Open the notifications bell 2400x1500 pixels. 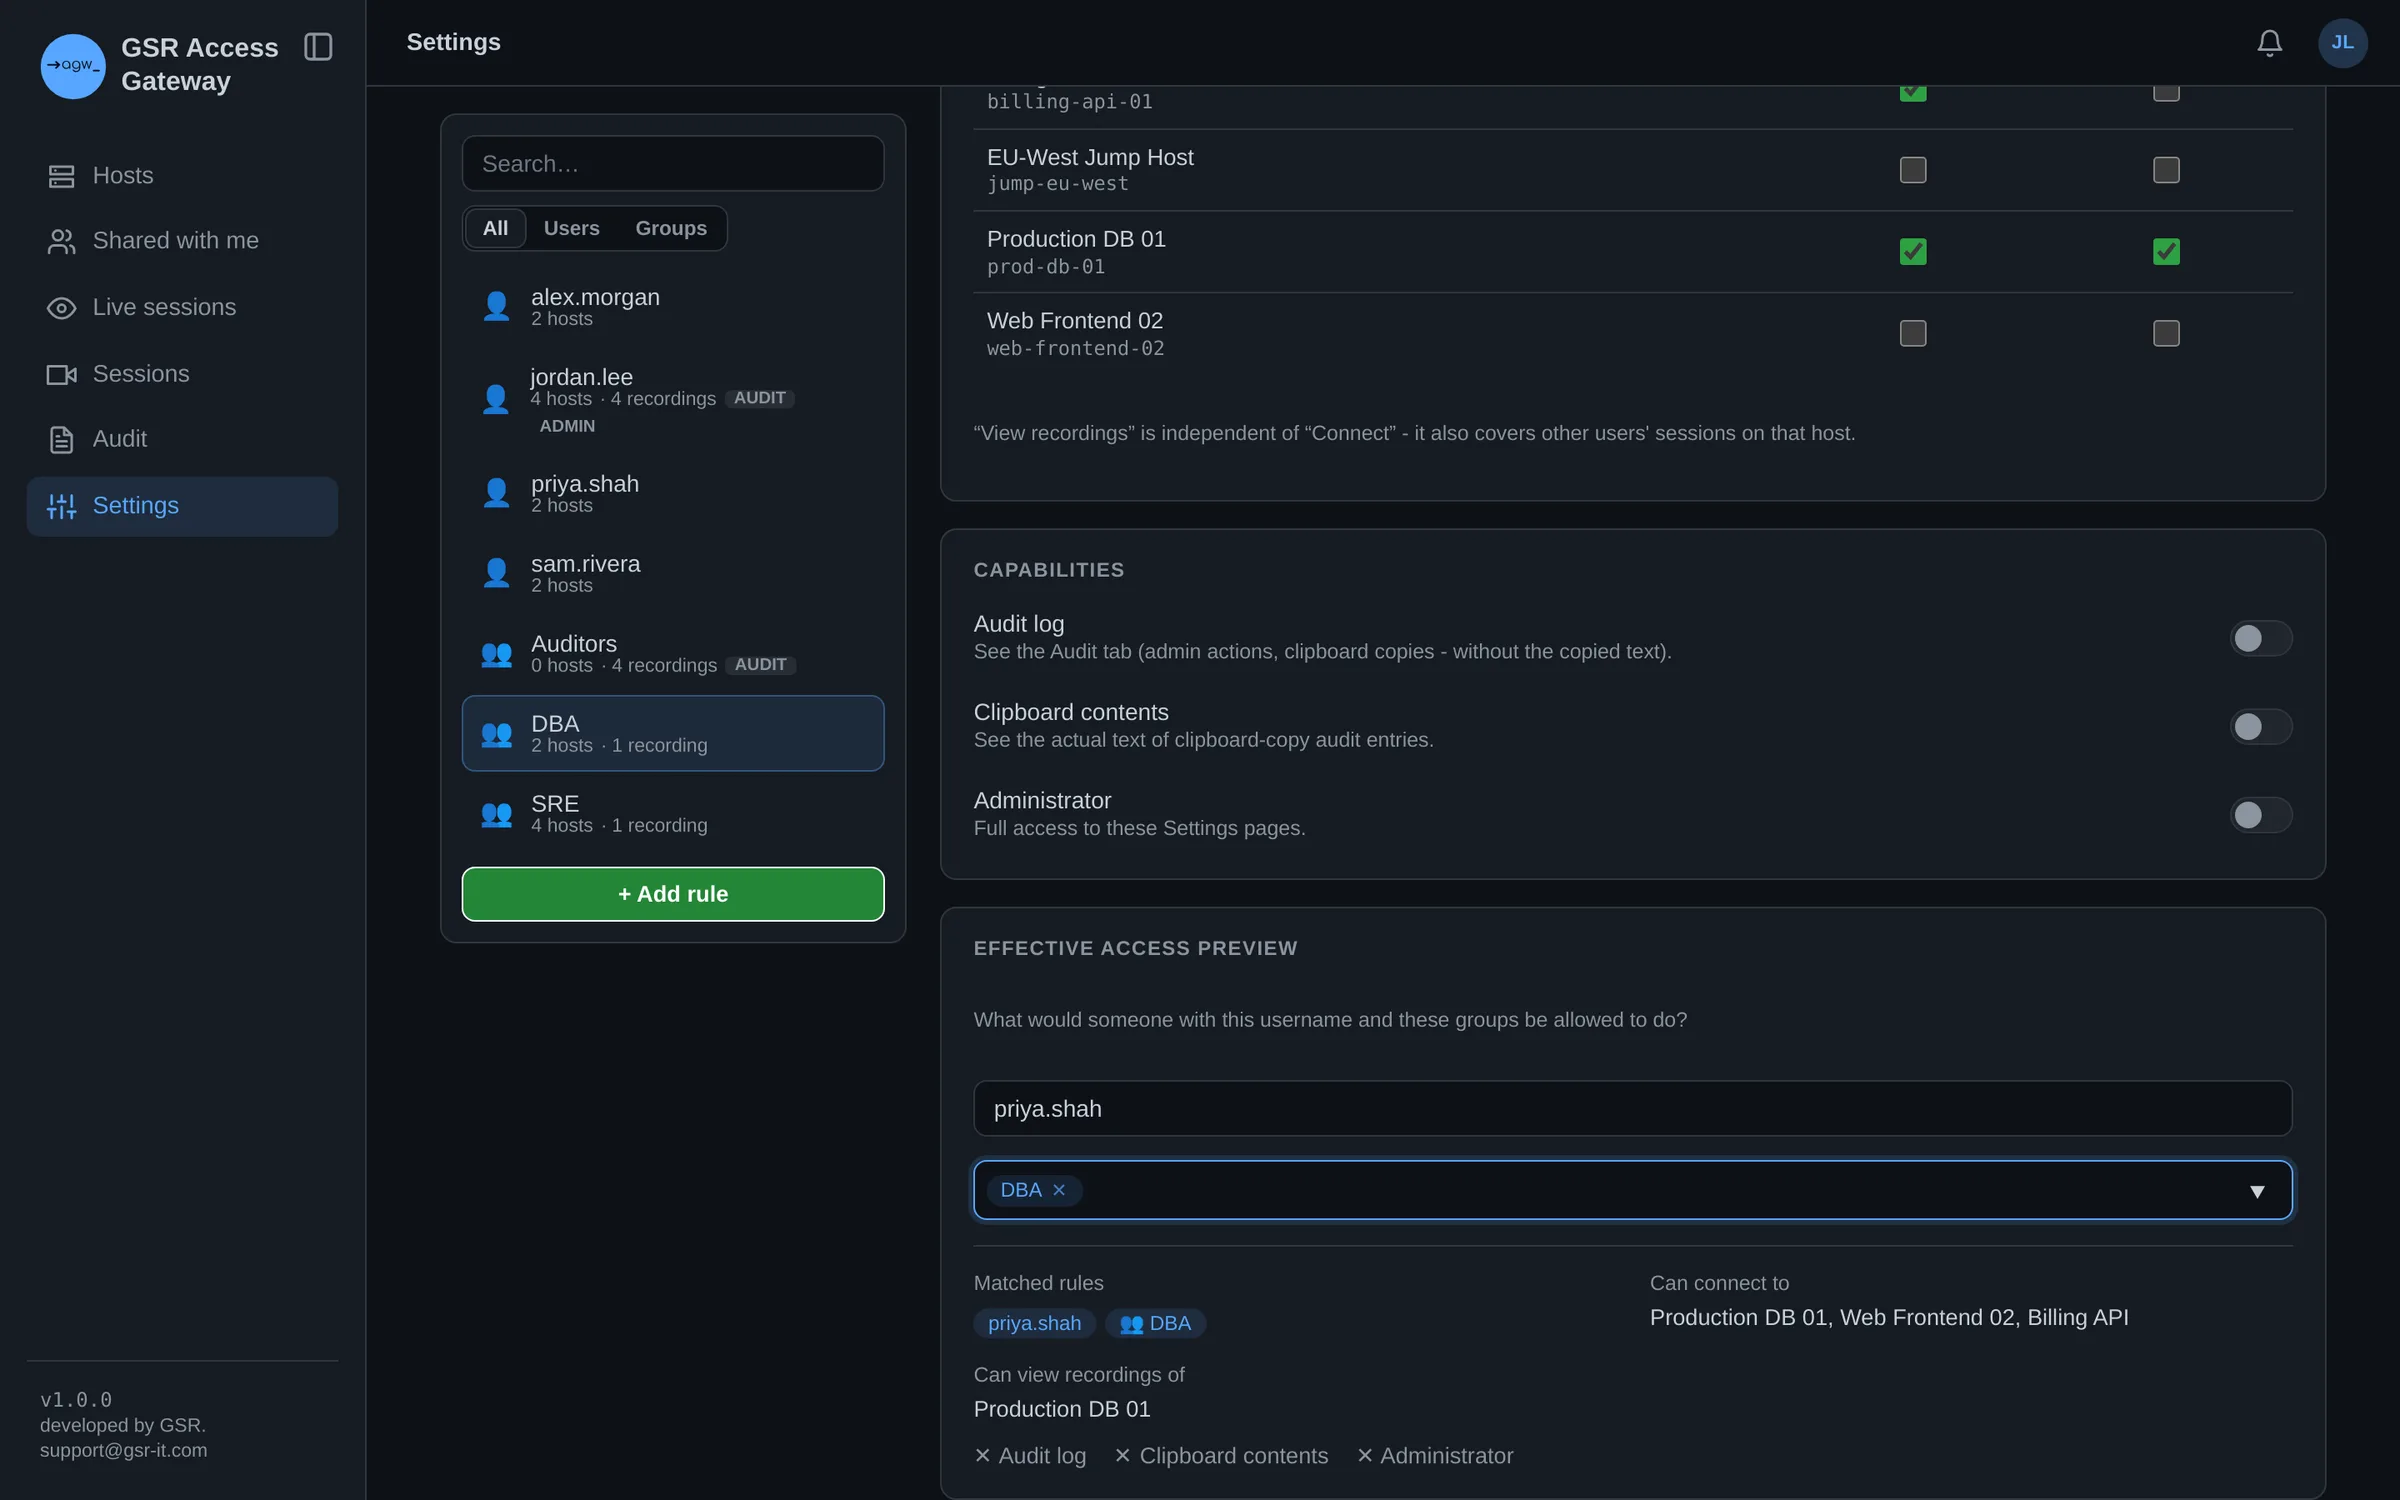click(2269, 43)
